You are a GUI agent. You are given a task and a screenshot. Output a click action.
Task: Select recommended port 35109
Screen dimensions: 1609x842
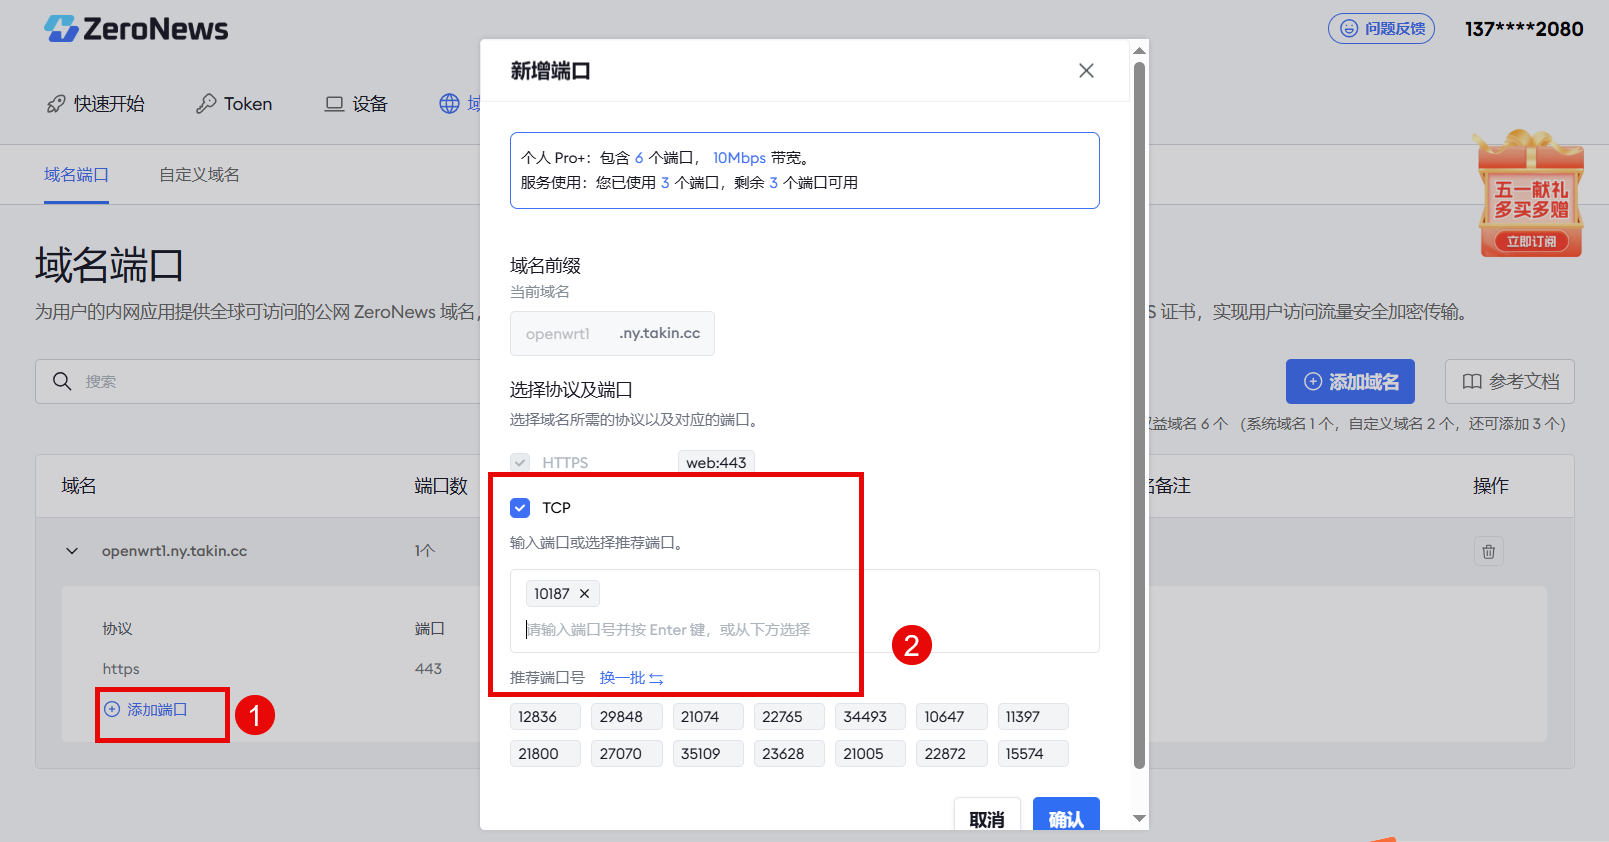[708, 754]
